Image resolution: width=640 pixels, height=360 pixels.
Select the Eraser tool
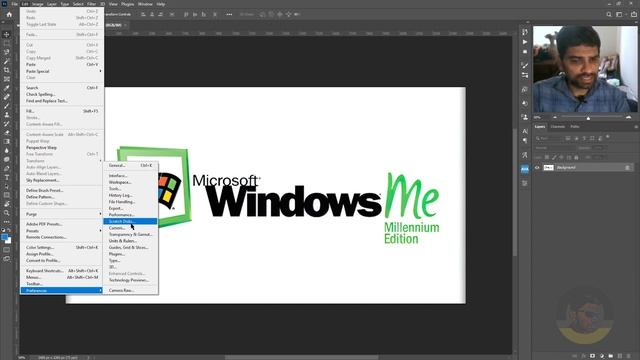7,133
